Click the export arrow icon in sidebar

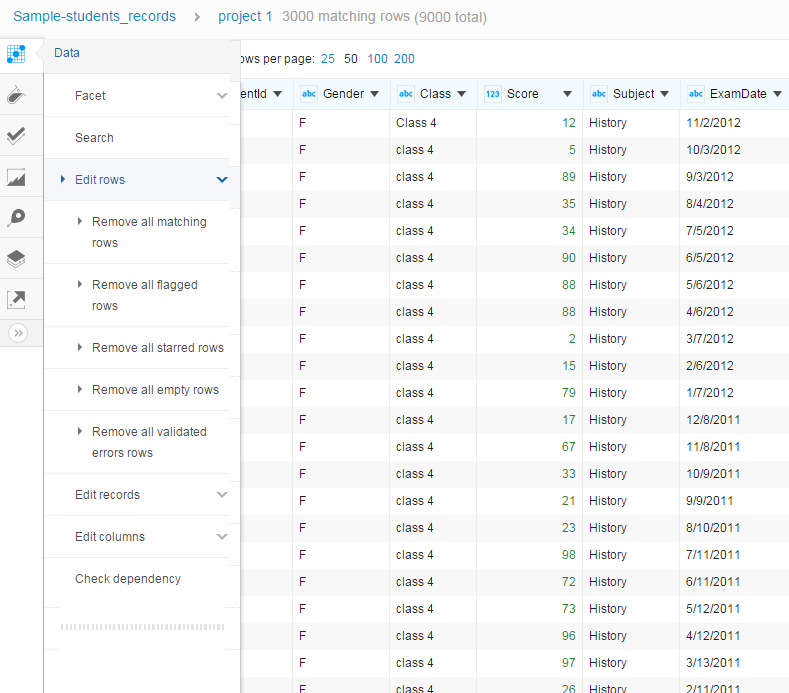coord(16,299)
